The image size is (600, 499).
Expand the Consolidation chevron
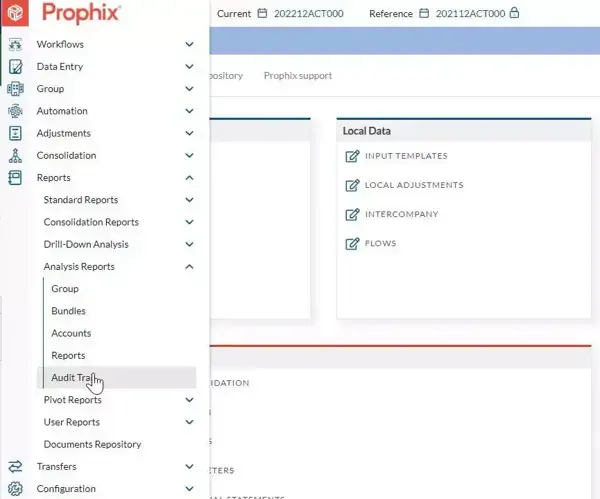click(x=189, y=155)
